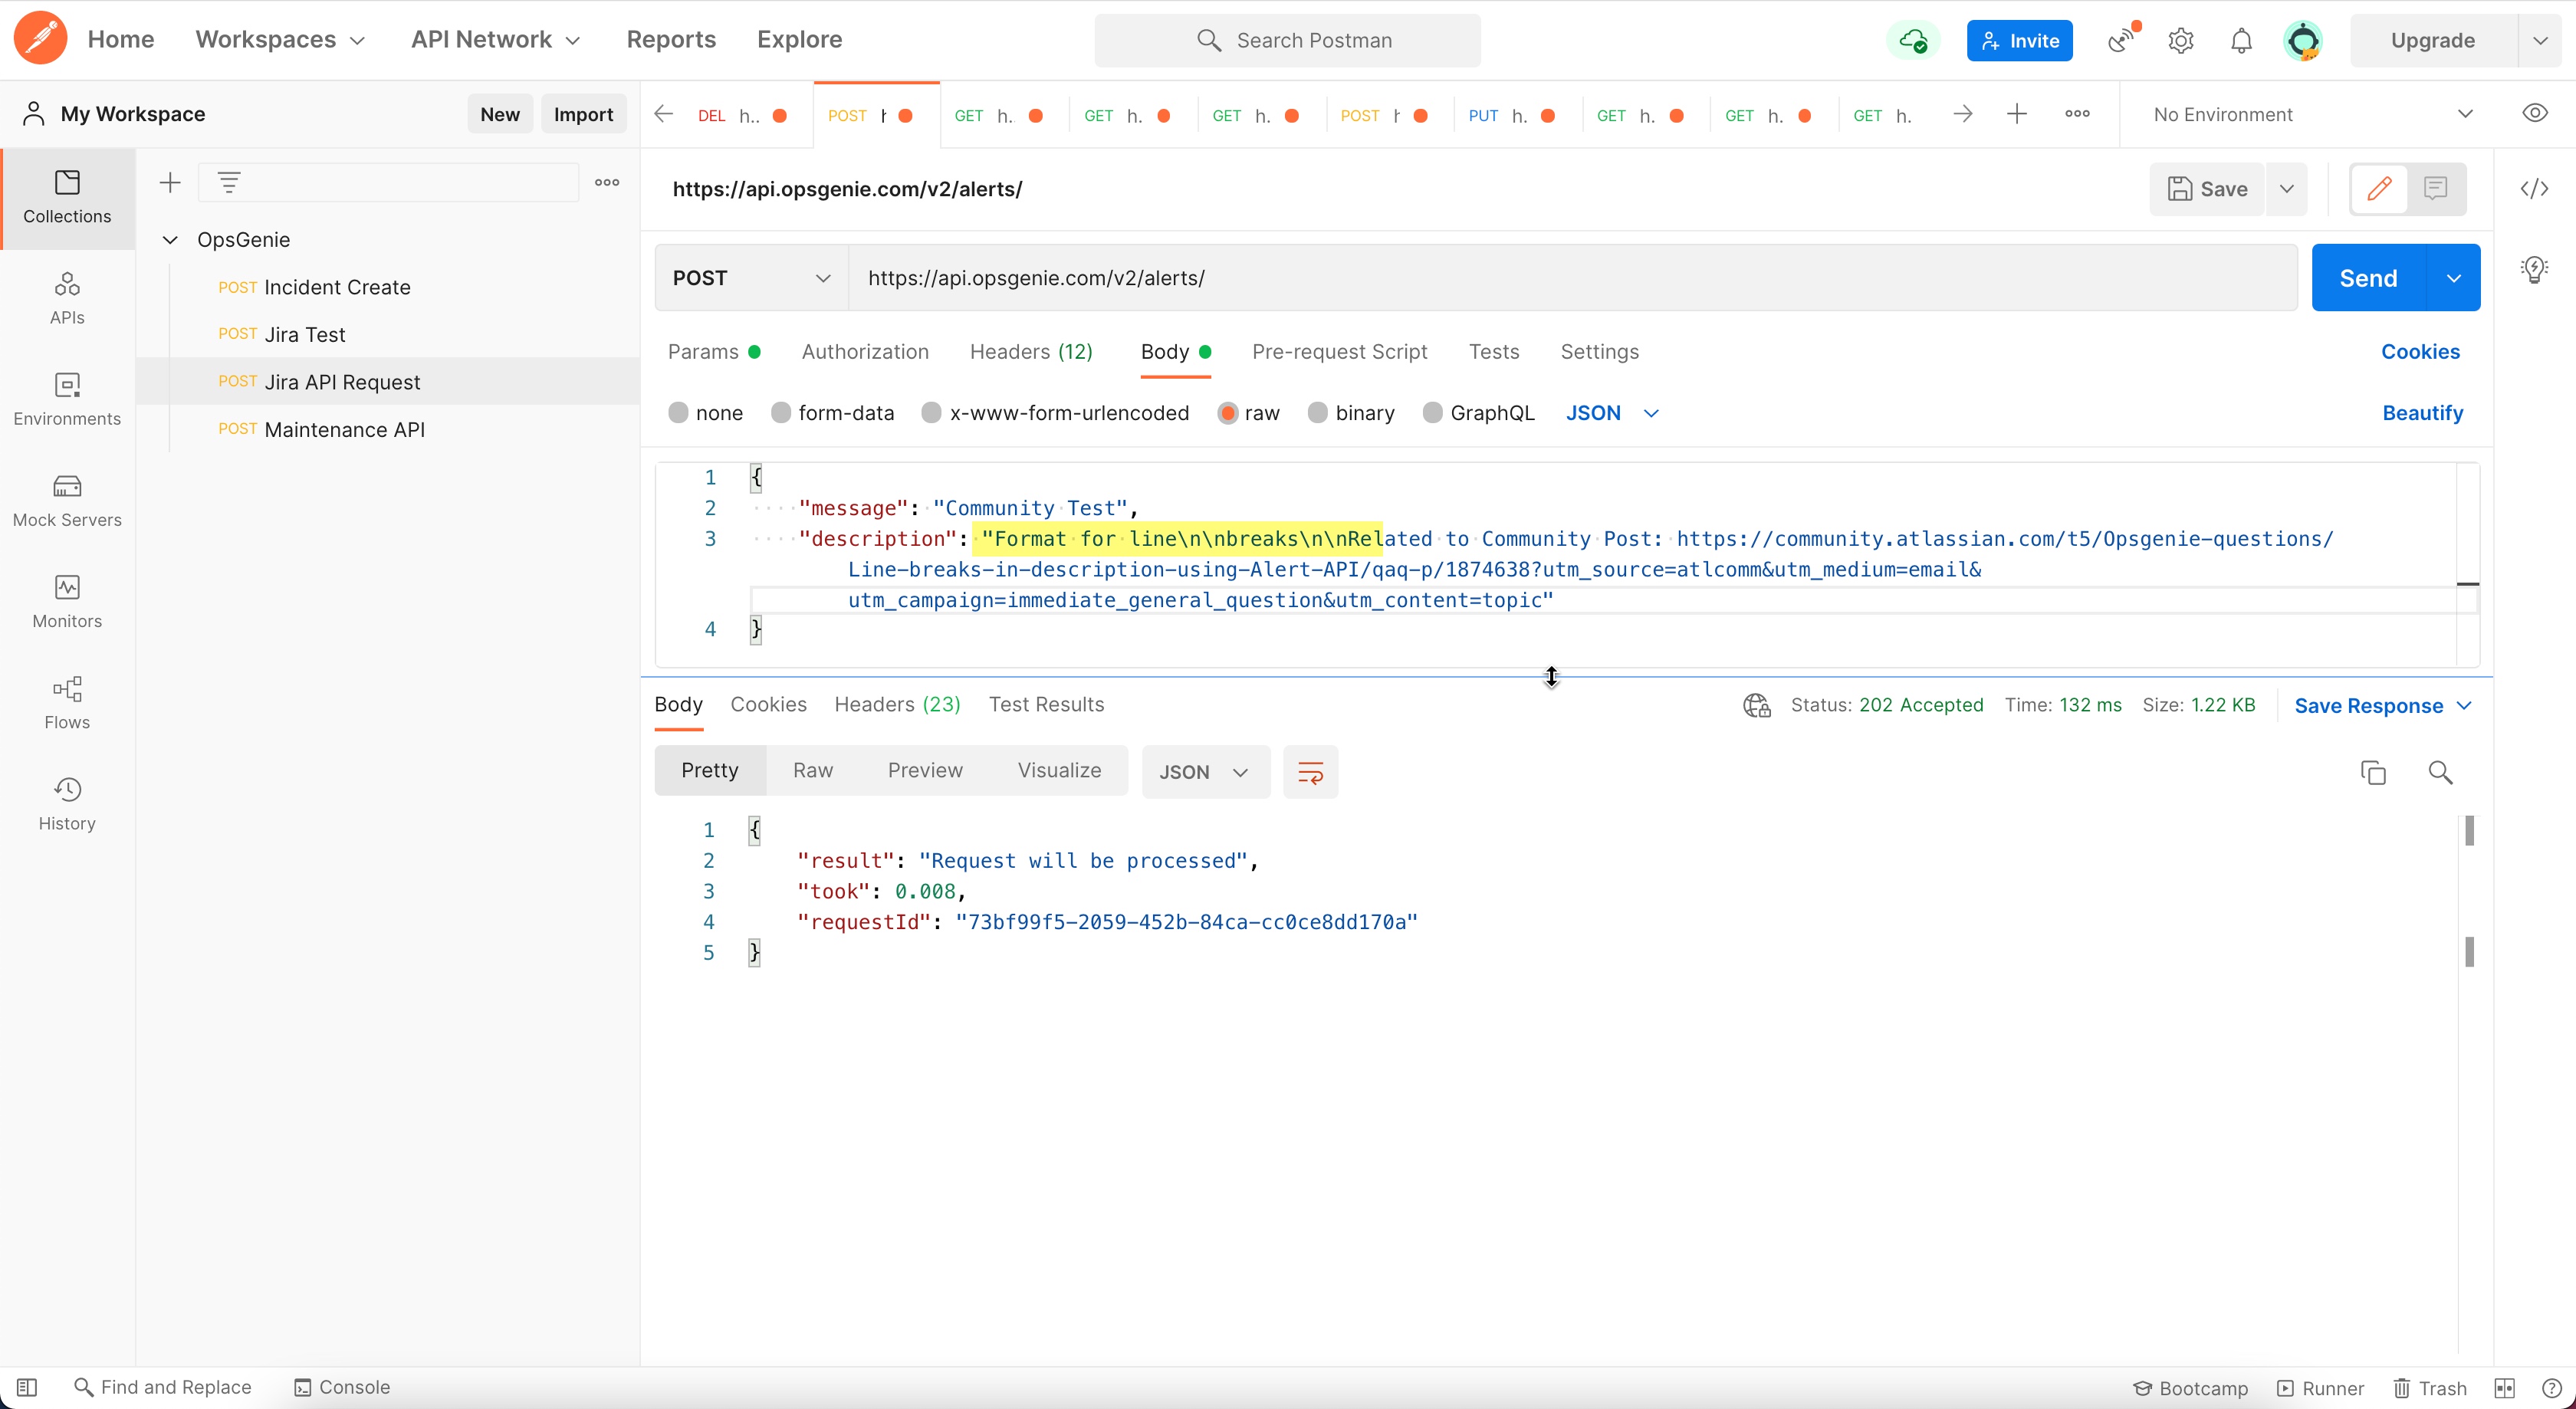The width and height of the screenshot is (2576, 1409).
Task: Open the Monitors panel
Action: tap(66, 601)
